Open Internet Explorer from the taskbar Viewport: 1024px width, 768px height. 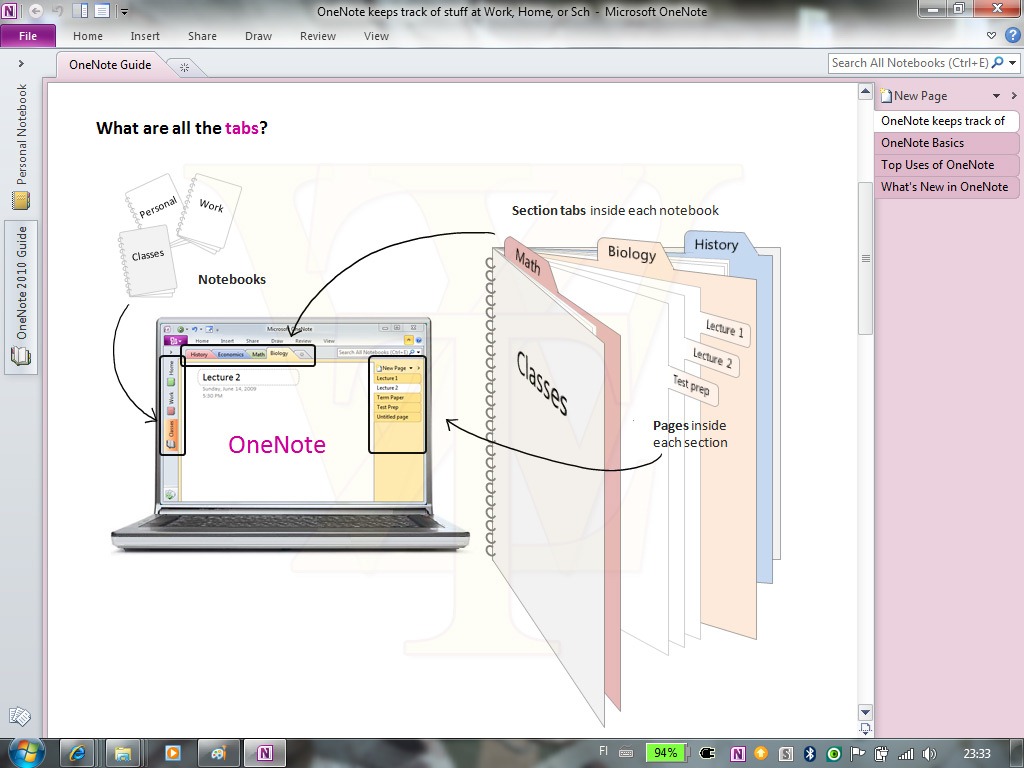coord(76,753)
